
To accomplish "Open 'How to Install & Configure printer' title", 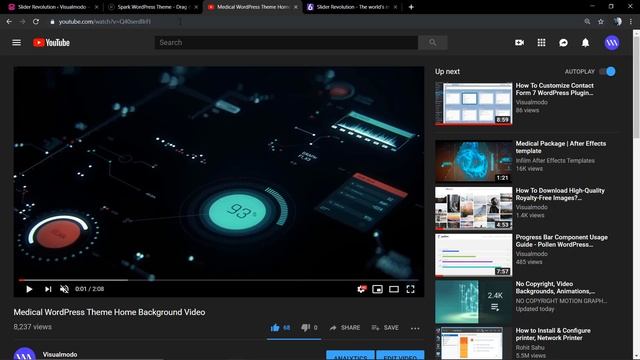I will pyautogui.click(x=553, y=334).
